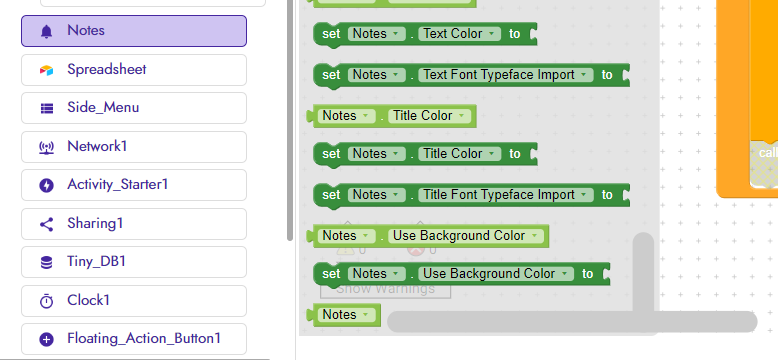Click the component list's vertical scrollbar
Image resolution: width=778 pixels, height=360 pixels.
pos(290,120)
